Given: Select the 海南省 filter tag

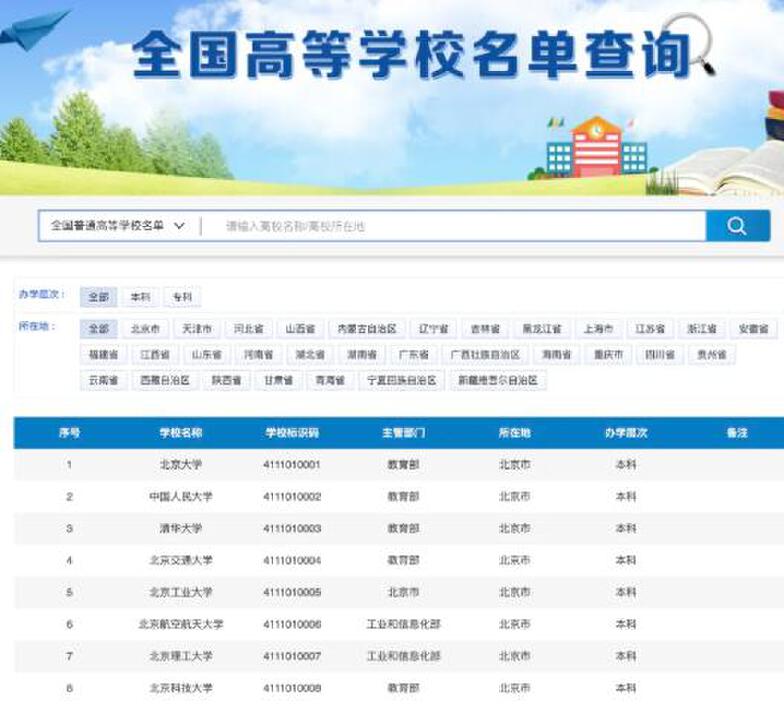Looking at the screenshot, I should (x=556, y=355).
